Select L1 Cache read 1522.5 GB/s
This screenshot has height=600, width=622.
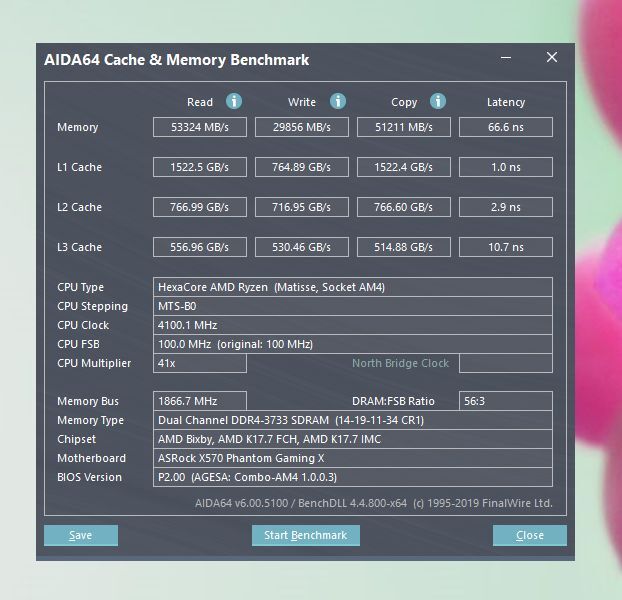pyautogui.click(x=200, y=167)
